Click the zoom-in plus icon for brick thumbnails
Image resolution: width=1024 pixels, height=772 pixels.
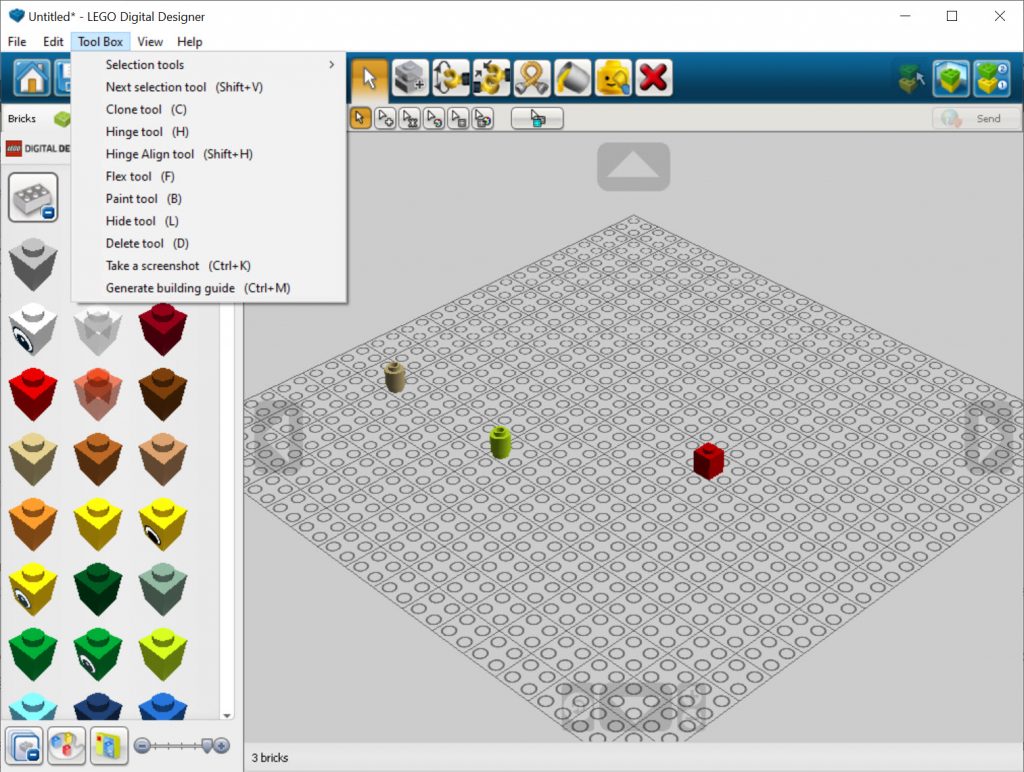pyautogui.click(x=222, y=745)
